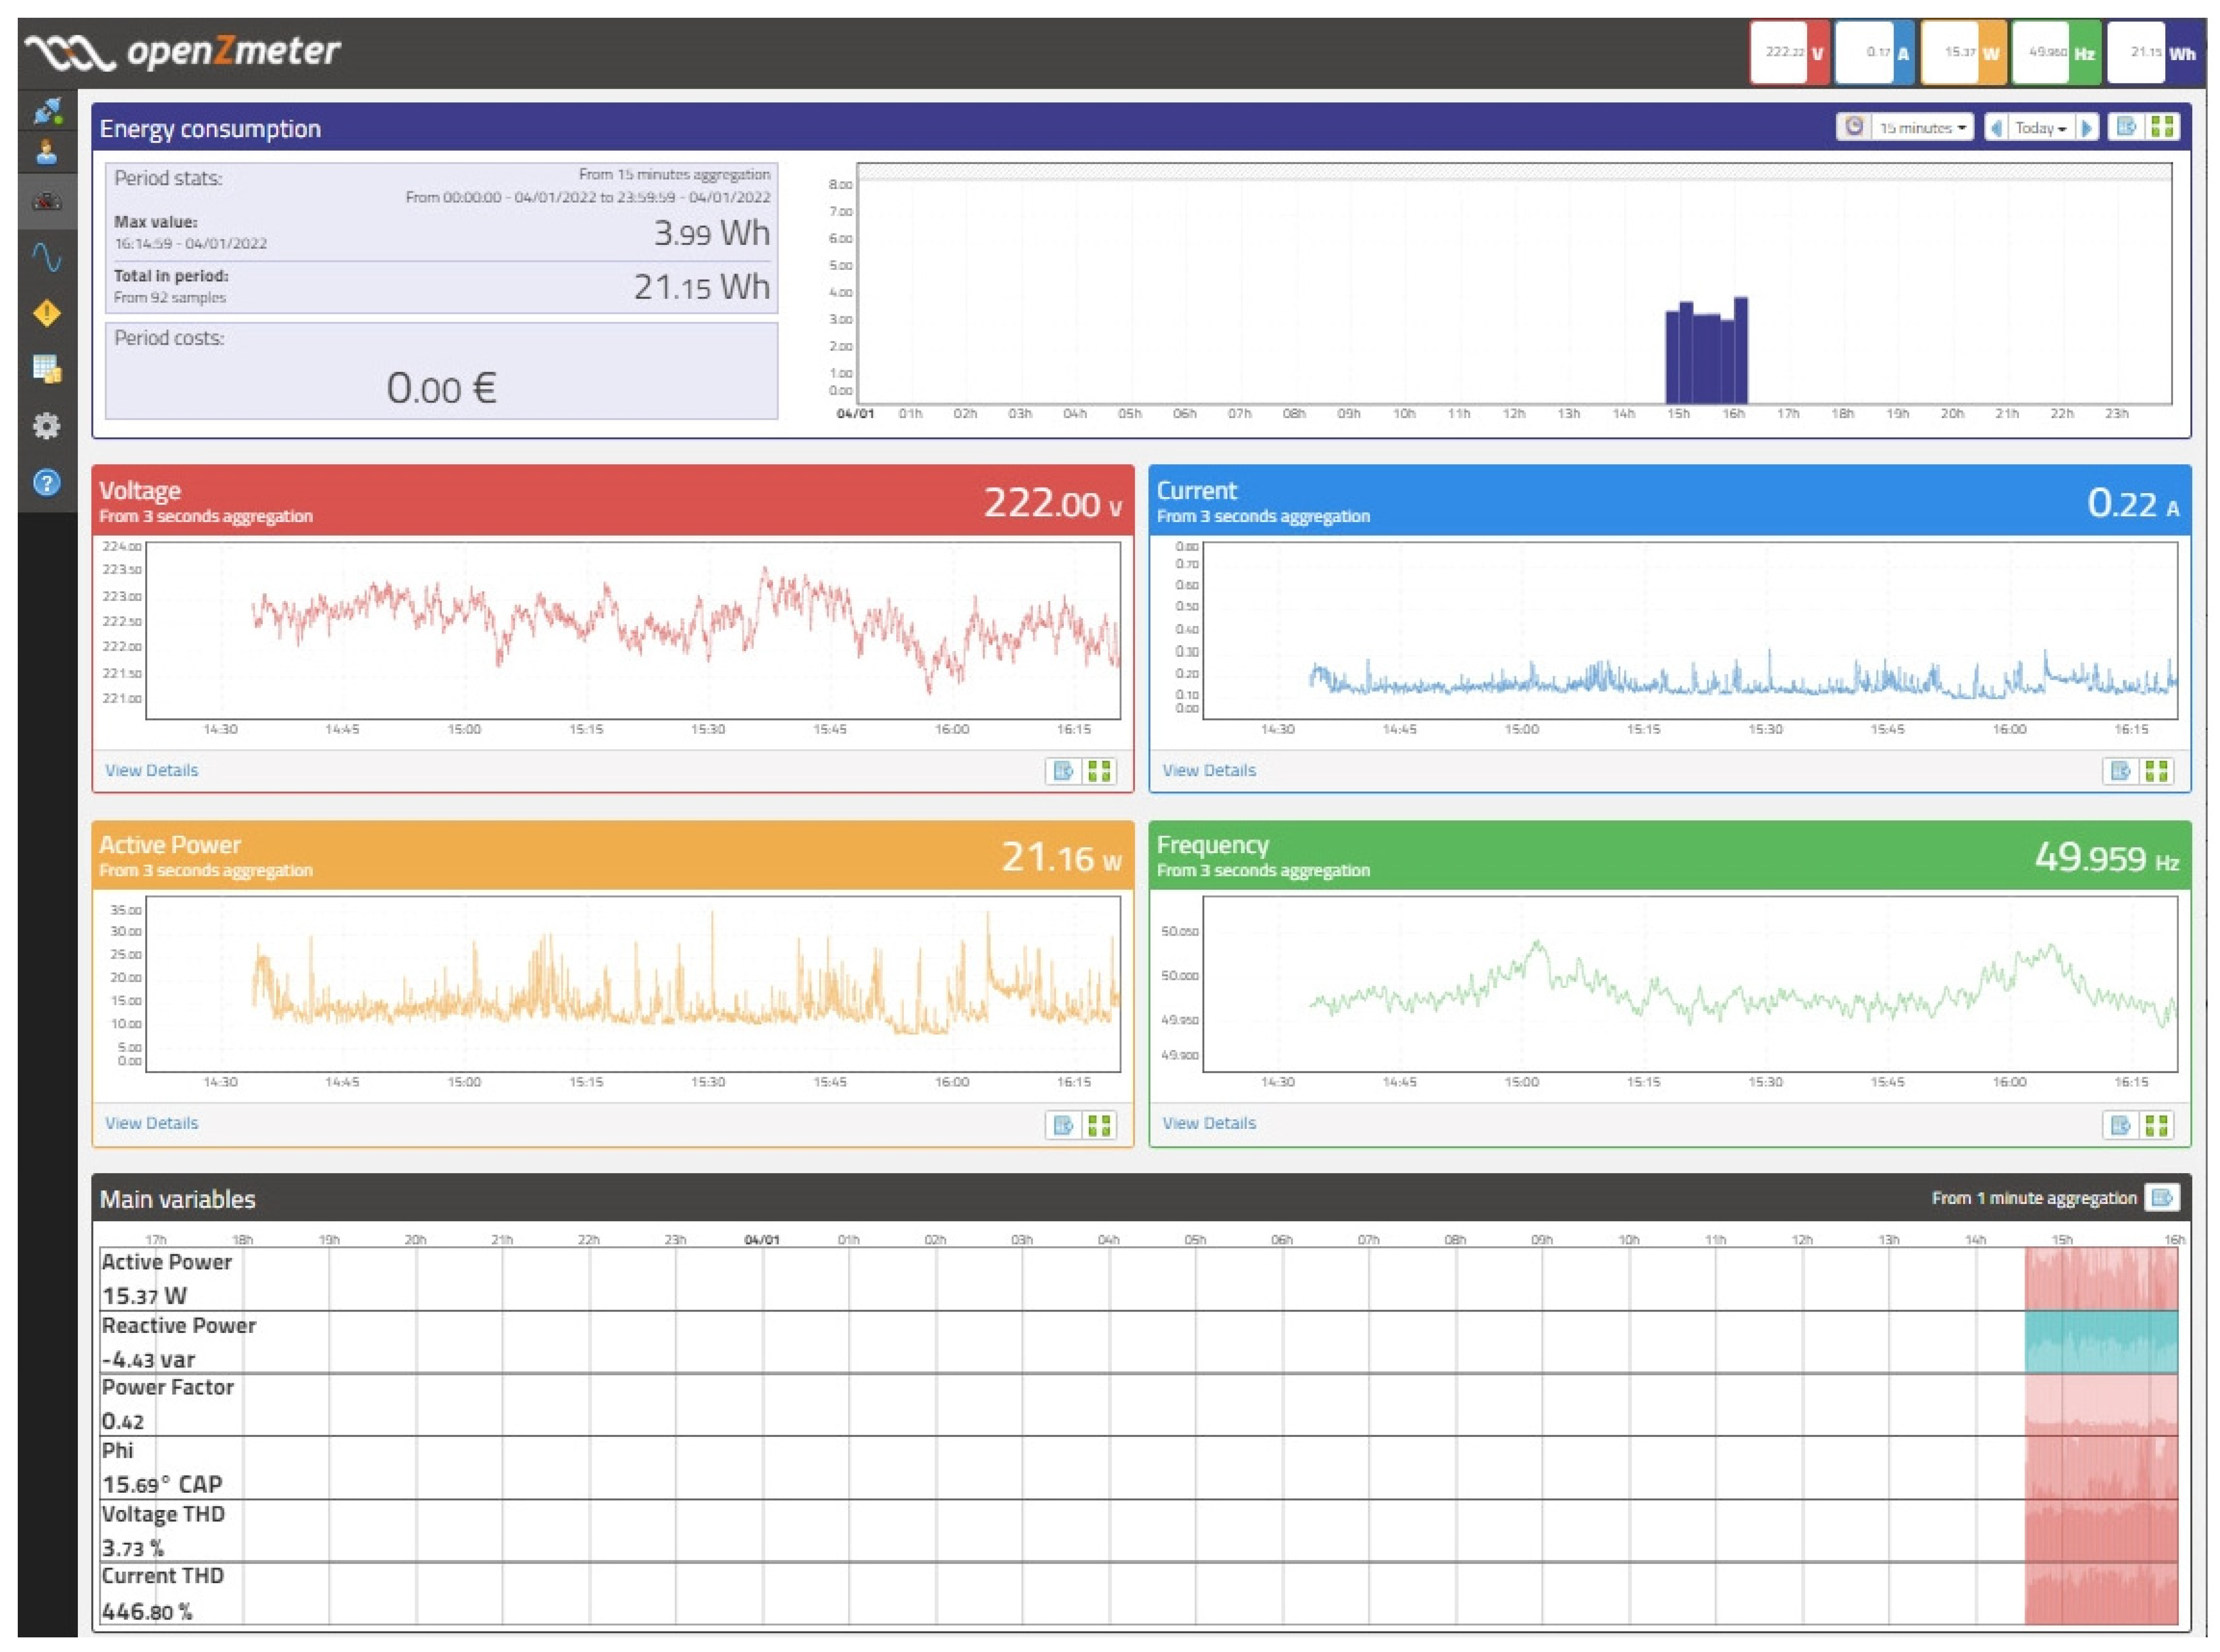Click View Details under Current chart
This screenshot has width=2220, height=1652.
tap(1209, 770)
